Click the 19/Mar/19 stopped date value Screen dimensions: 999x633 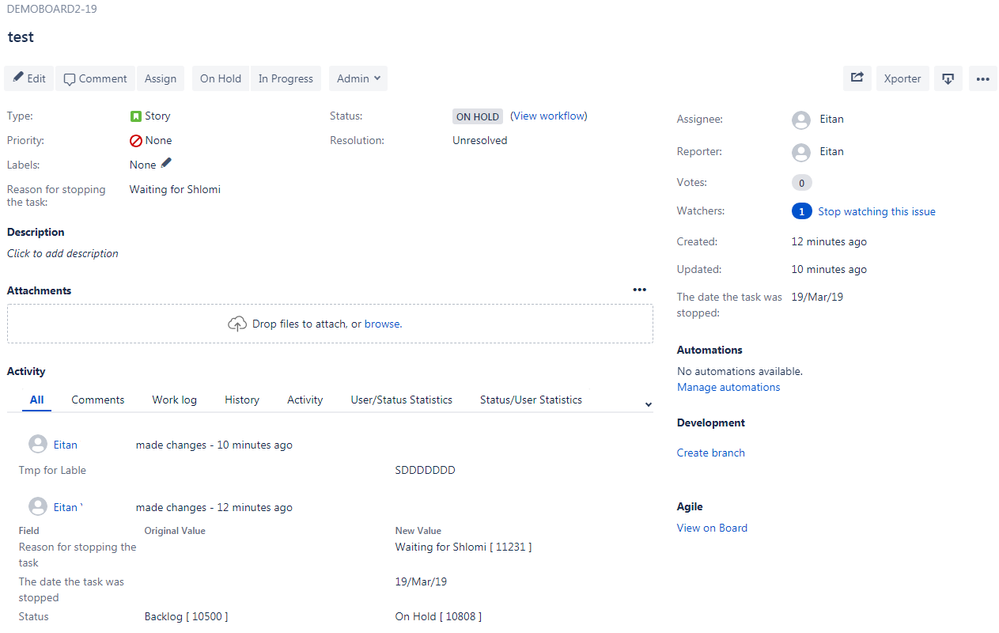coord(817,297)
